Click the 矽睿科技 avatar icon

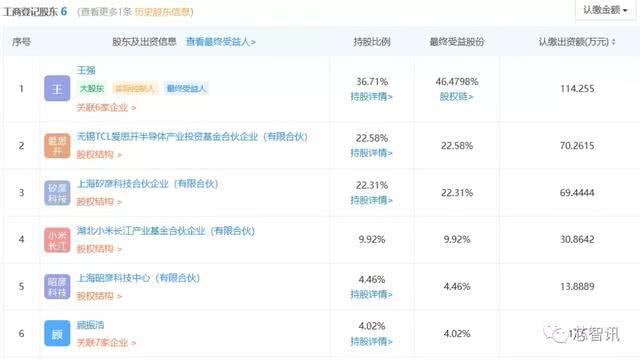57,193
